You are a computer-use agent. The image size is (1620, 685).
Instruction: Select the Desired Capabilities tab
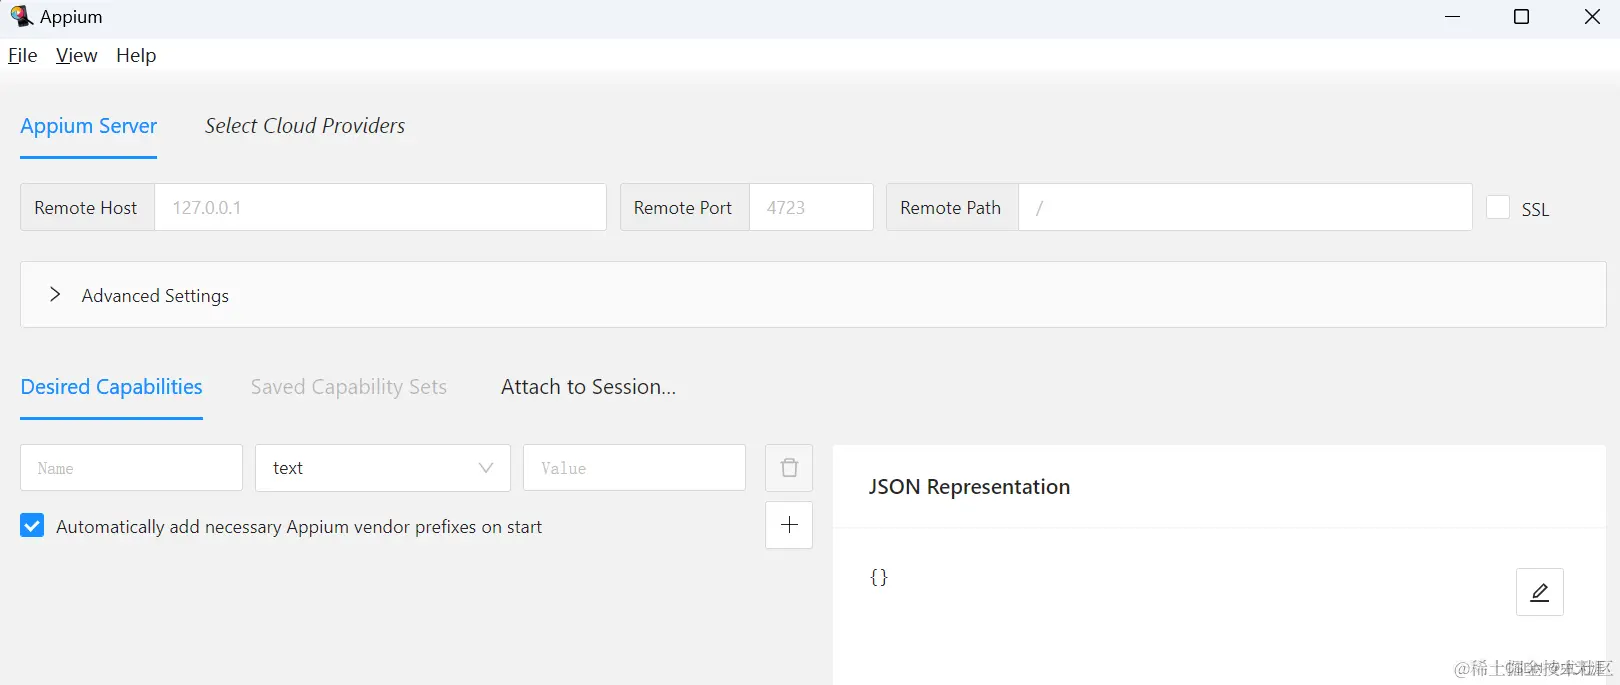tap(112, 387)
